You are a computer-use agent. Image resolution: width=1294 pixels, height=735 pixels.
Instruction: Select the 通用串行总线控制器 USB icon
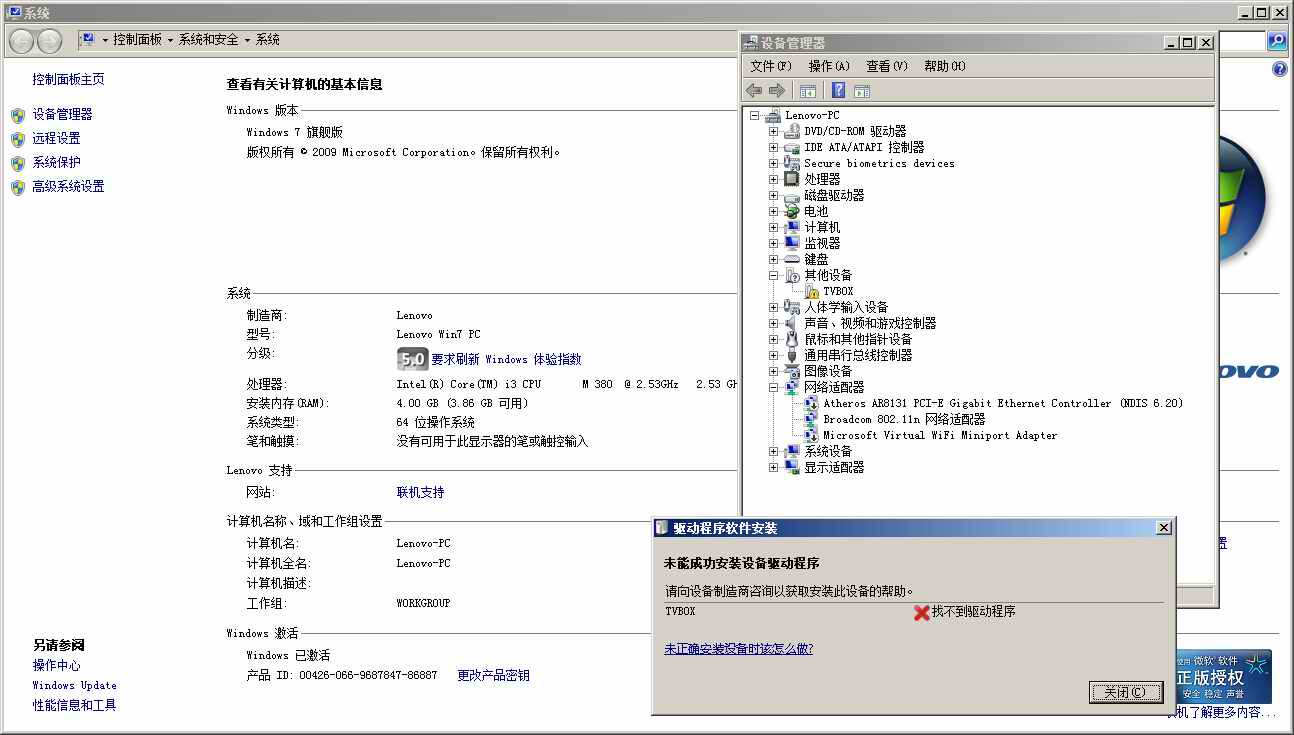click(792, 355)
